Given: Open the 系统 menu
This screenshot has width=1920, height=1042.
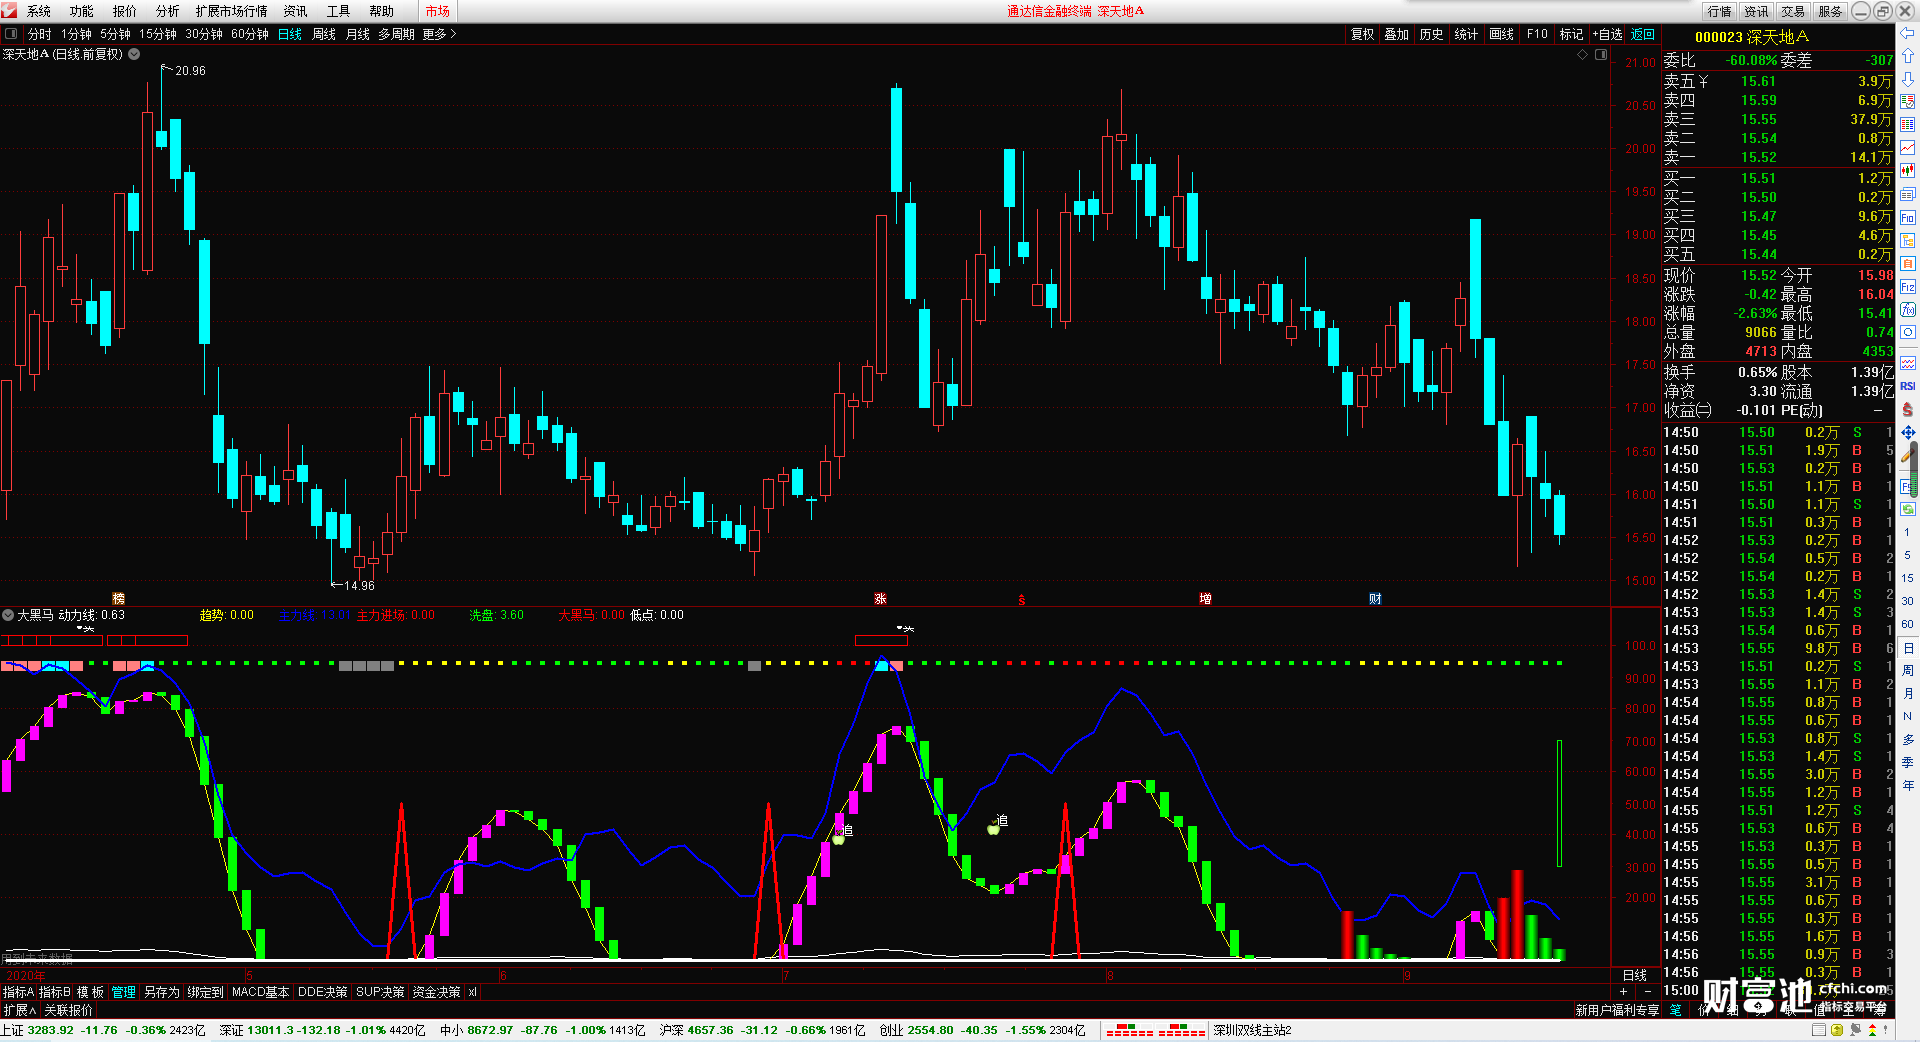Looking at the screenshot, I should (x=39, y=11).
